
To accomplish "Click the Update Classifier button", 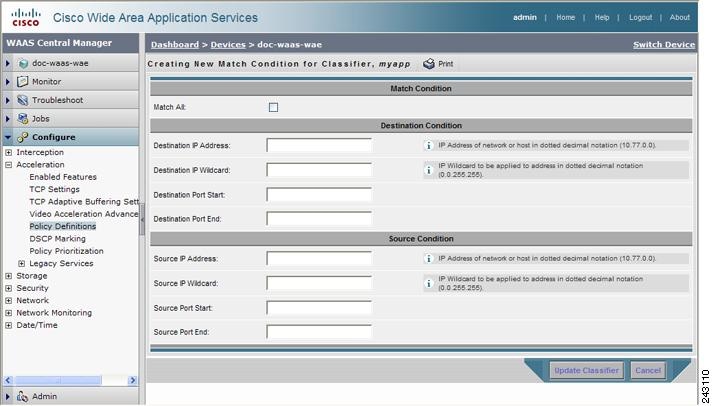I will tap(587, 371).
